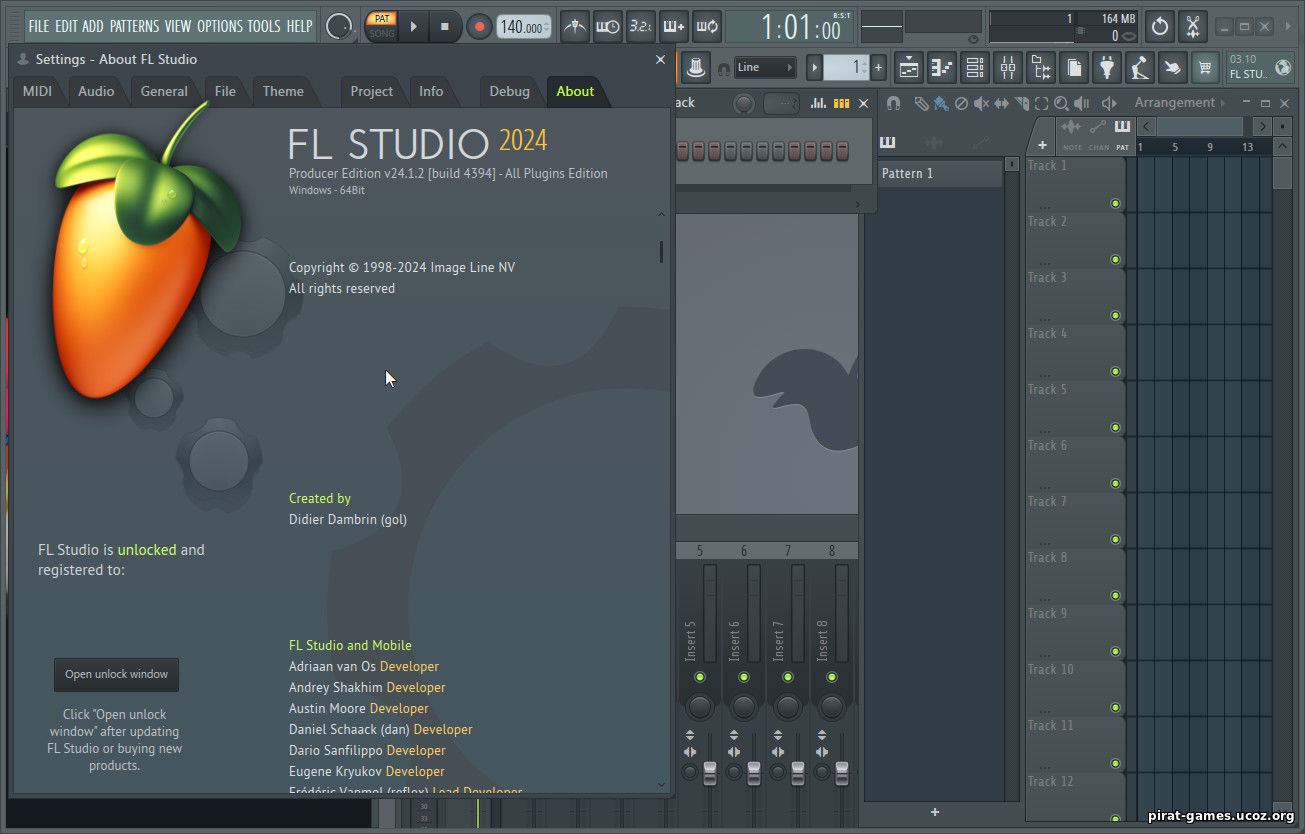Open the Piano roll view icon

942,68
